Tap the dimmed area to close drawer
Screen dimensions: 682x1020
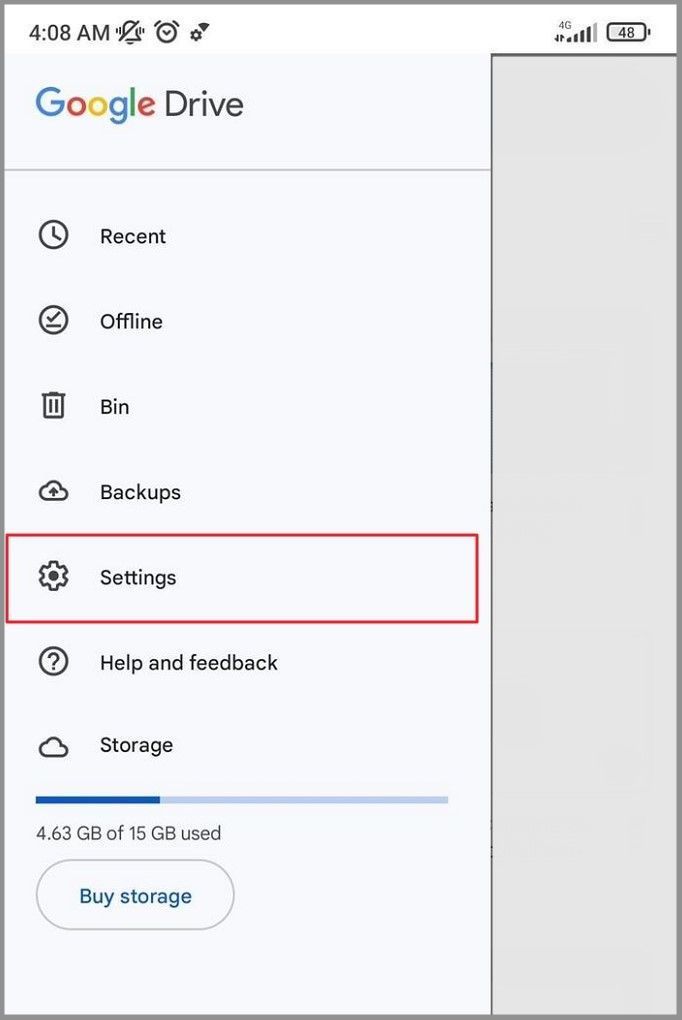coord(585,500)
